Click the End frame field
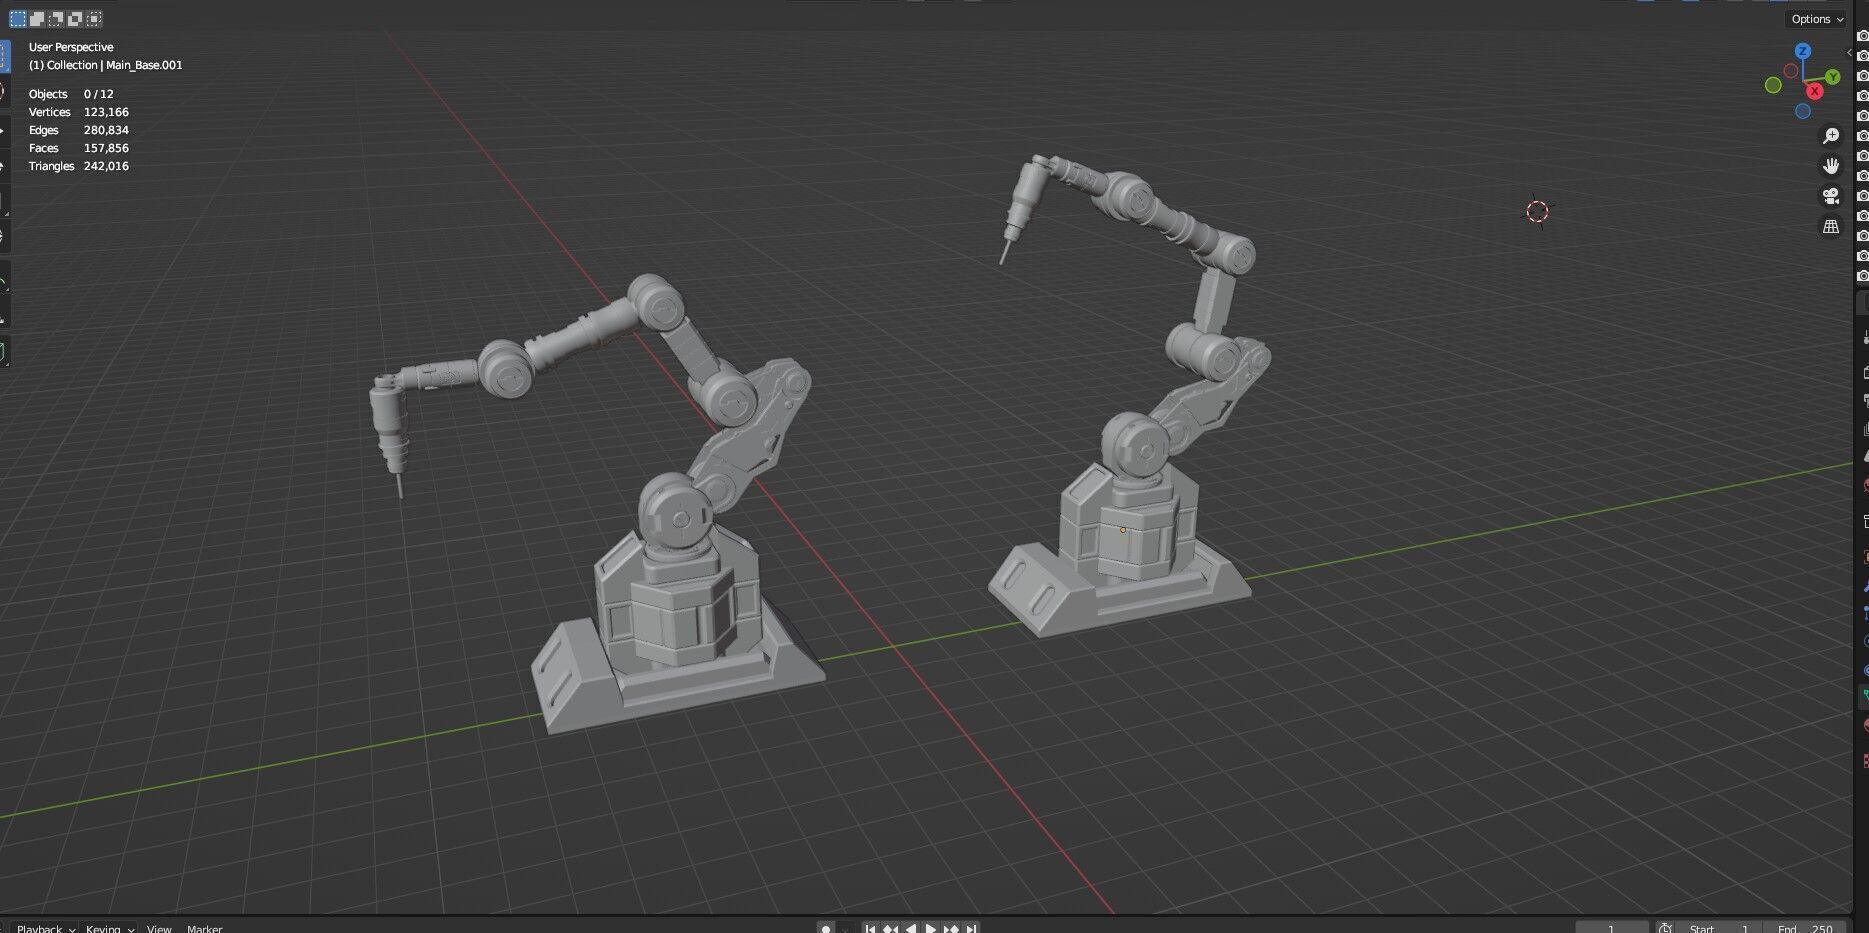The image size is (1869, 933). coord(1805,928)
